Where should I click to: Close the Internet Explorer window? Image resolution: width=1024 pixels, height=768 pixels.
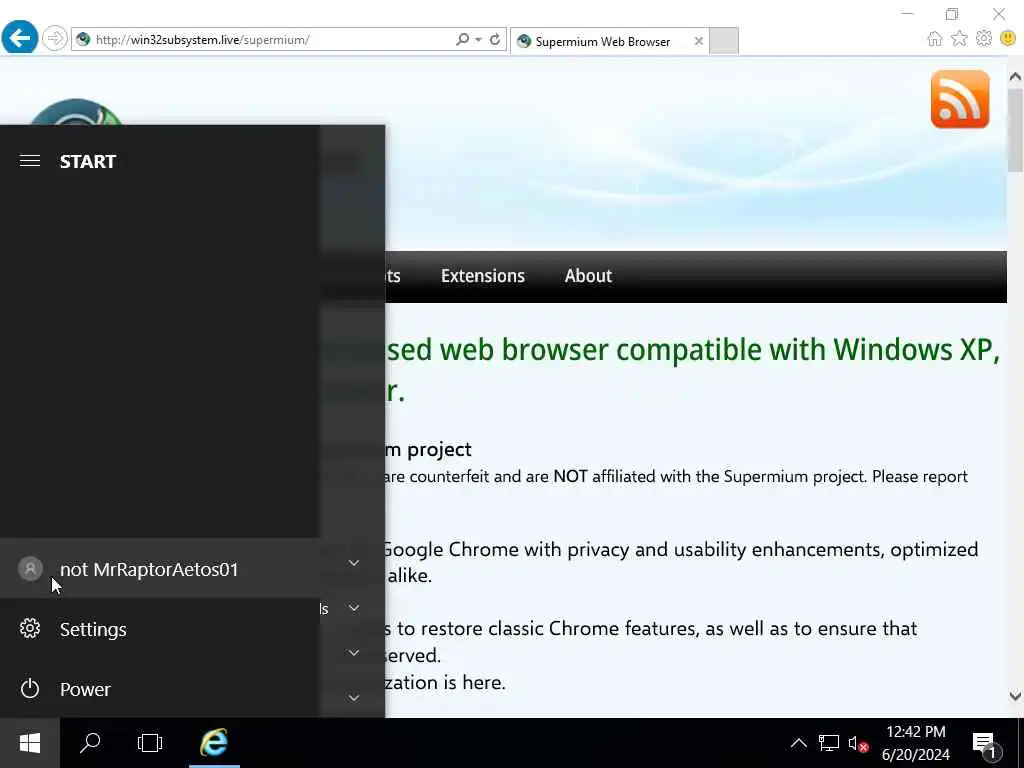click(x=999, y=14)
